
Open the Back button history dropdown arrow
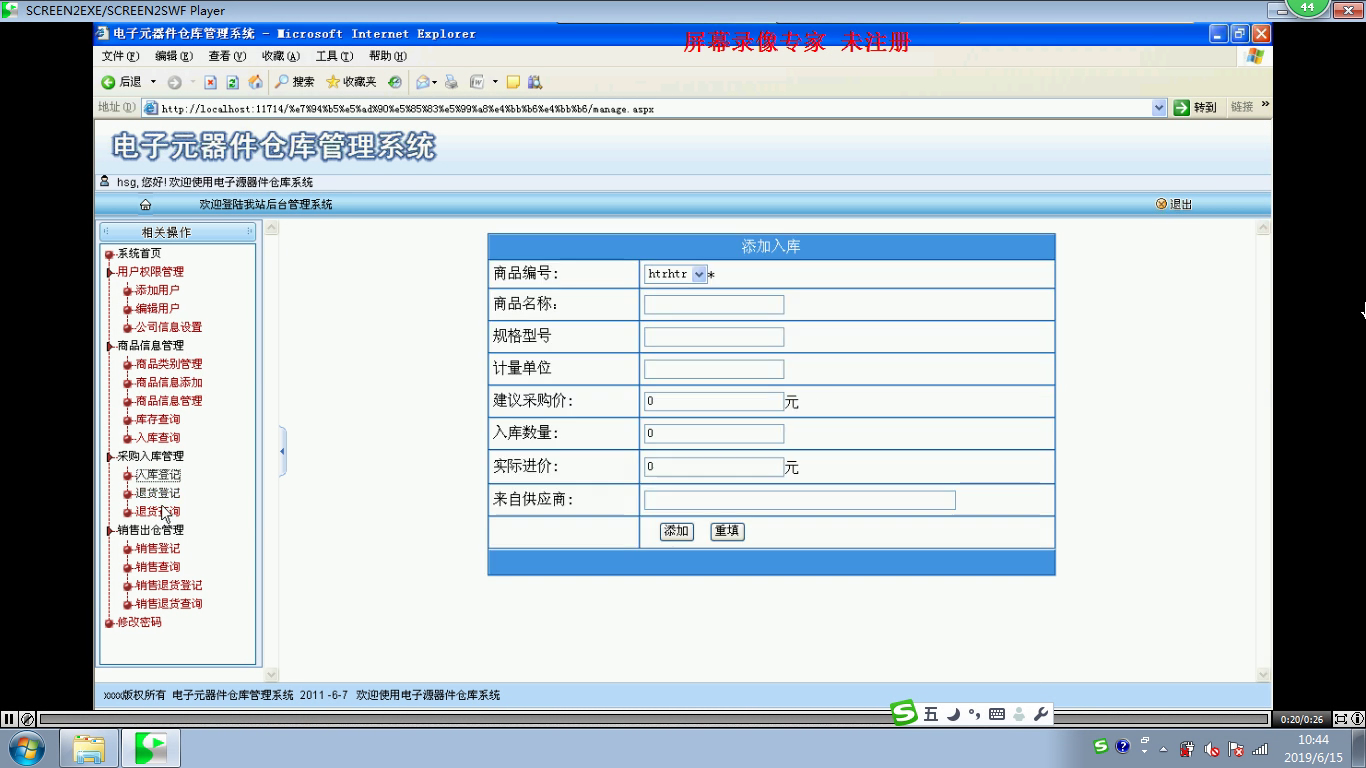(x=153, y=82)
